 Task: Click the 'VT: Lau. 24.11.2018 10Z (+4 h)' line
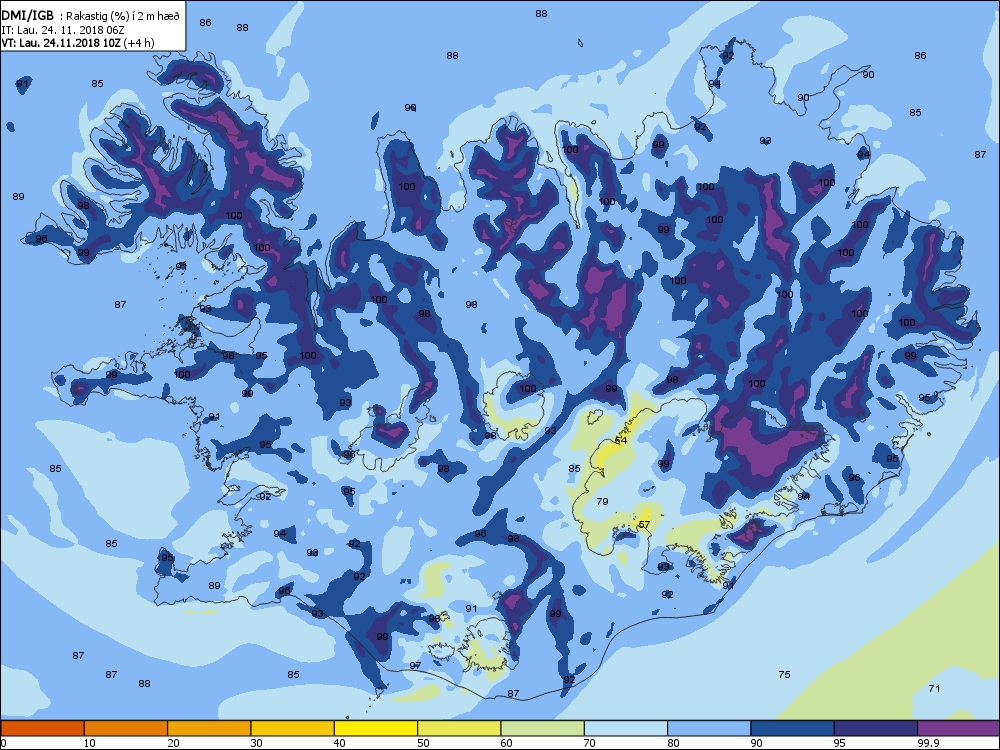tap(78, 43)
